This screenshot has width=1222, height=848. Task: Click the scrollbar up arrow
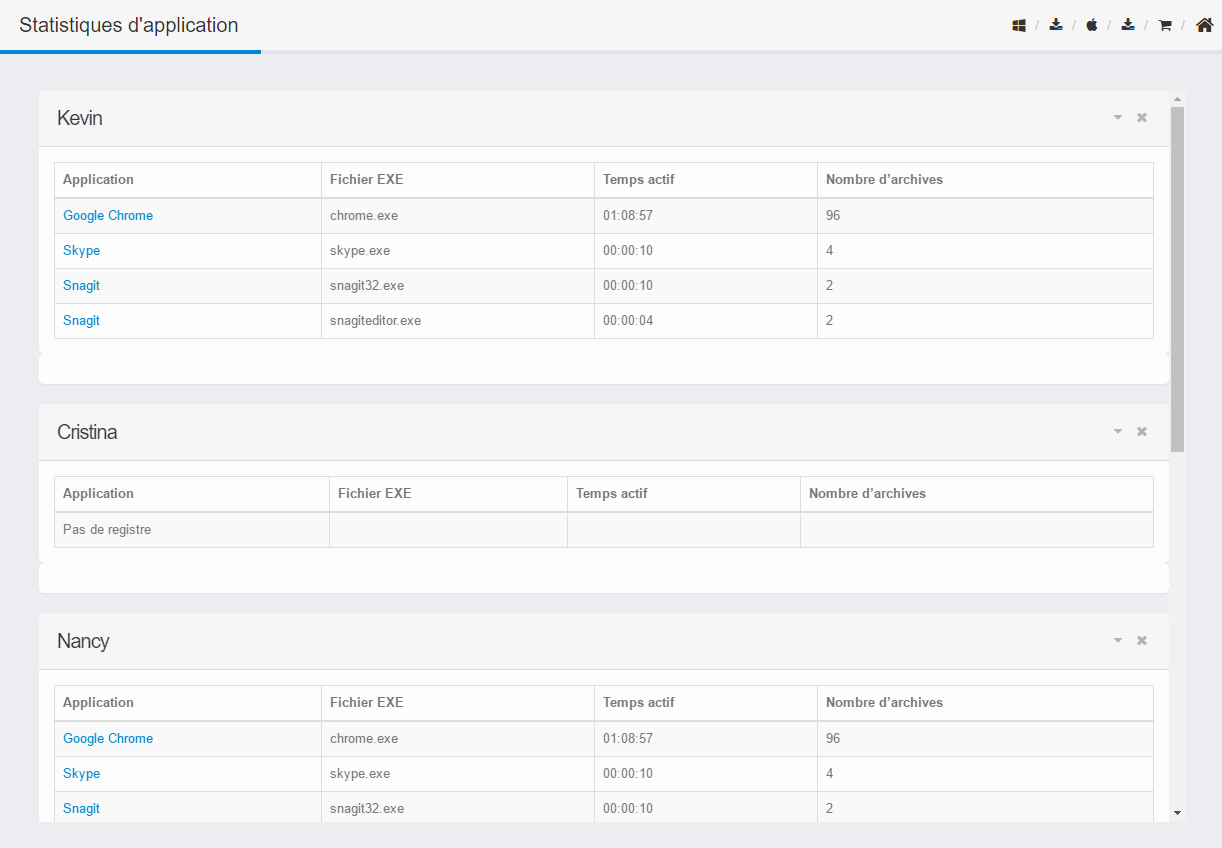tap(1177, 99)
